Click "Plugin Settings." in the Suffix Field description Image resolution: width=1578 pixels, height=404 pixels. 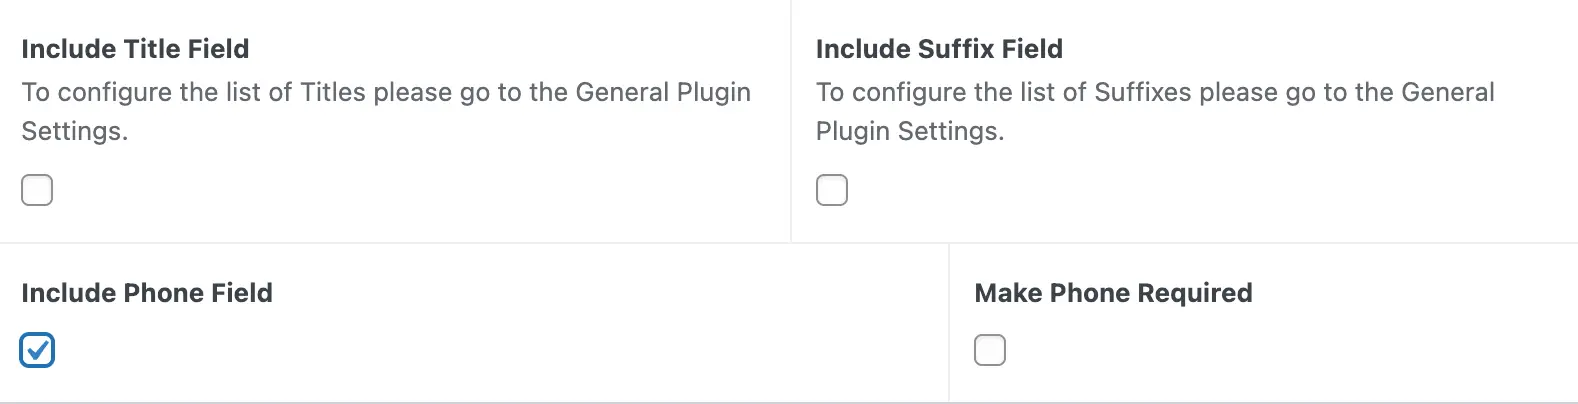[910, 131]
